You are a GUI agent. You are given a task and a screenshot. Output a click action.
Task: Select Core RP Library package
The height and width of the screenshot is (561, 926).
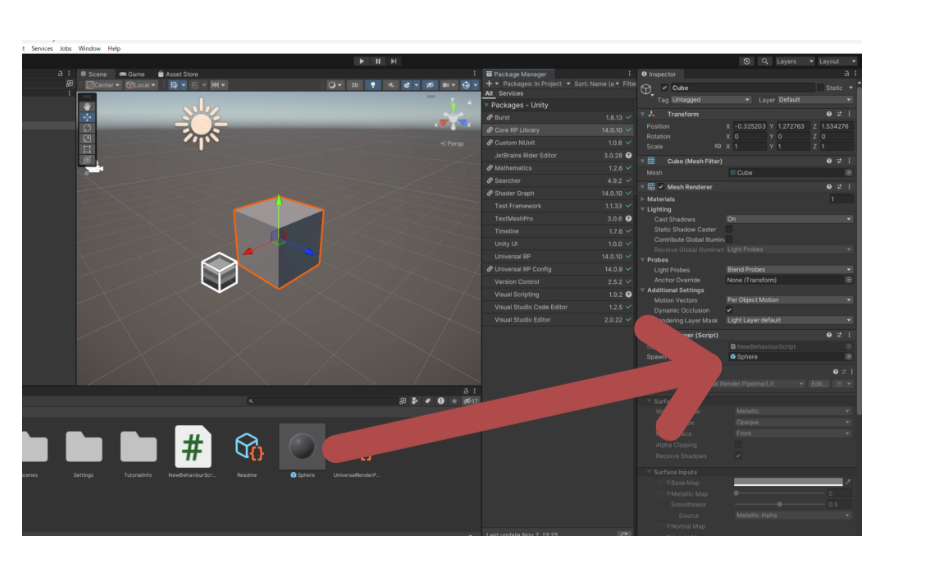point(559,130)
